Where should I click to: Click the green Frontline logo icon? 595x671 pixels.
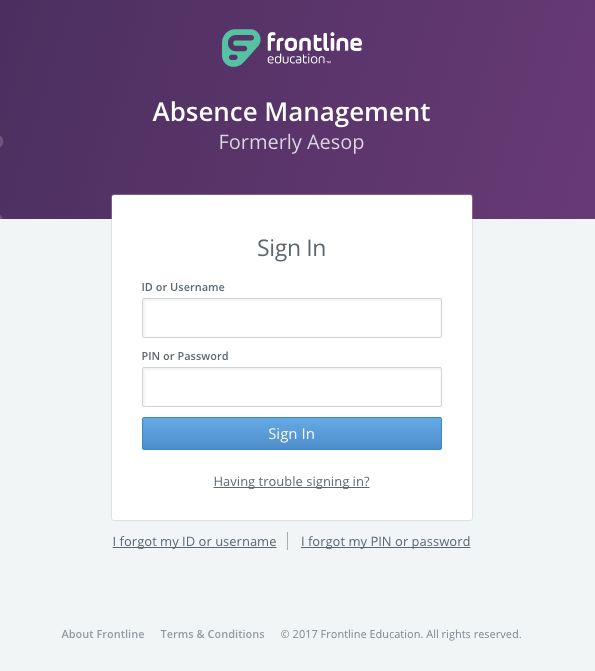pos(241,48)
